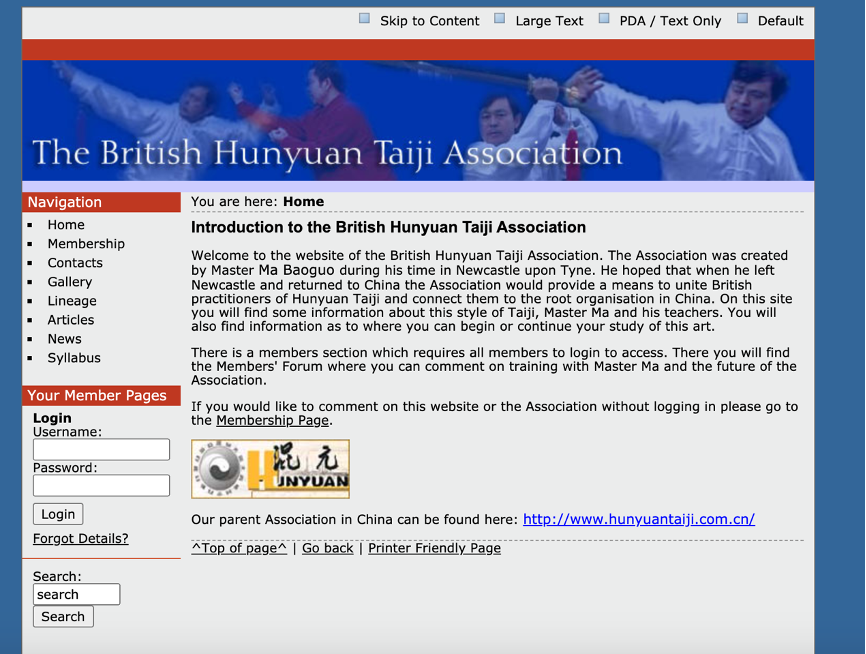Screen dimensions: 866x654
Task: Open the Gallery section
Action: point(70,282)
